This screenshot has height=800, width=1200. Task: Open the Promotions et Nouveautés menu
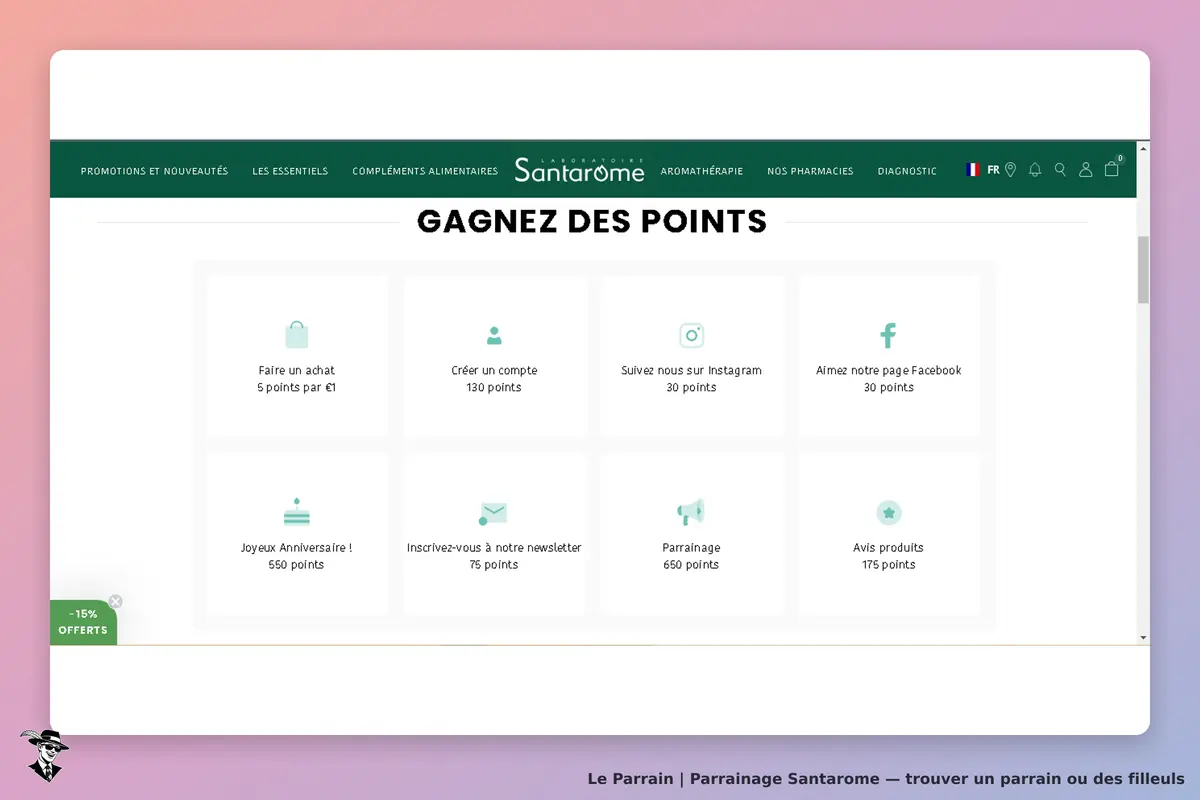(x=154, y=171)
